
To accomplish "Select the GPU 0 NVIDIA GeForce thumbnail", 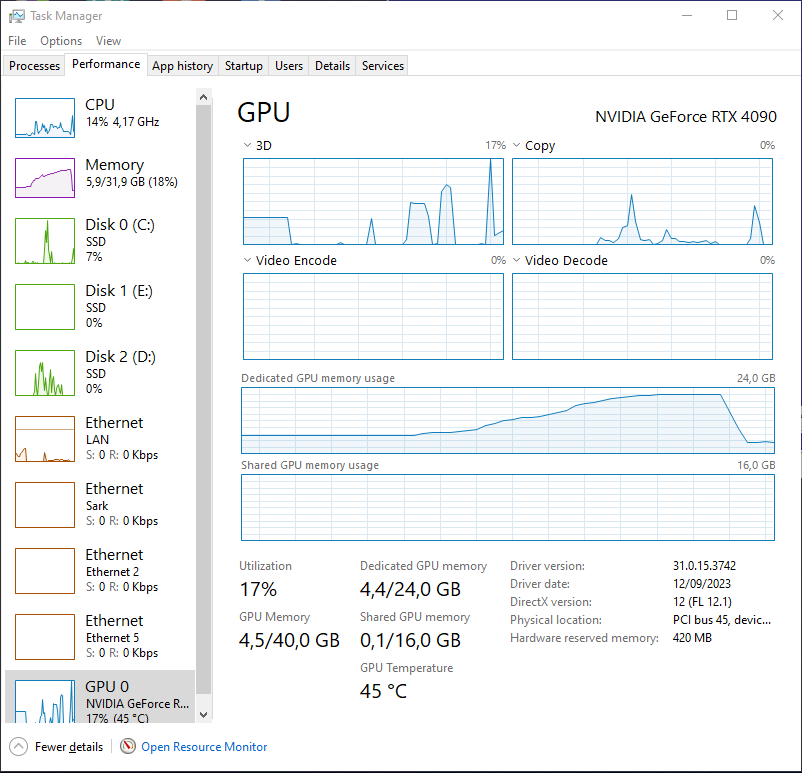I will click(x=45, y=701).
